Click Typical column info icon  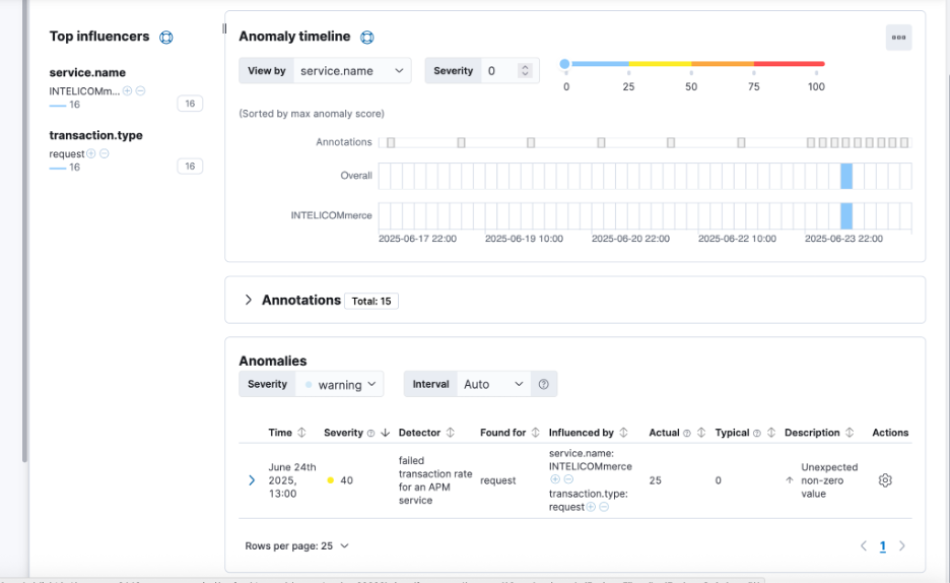pyautogui.click(x=757, y=433)
